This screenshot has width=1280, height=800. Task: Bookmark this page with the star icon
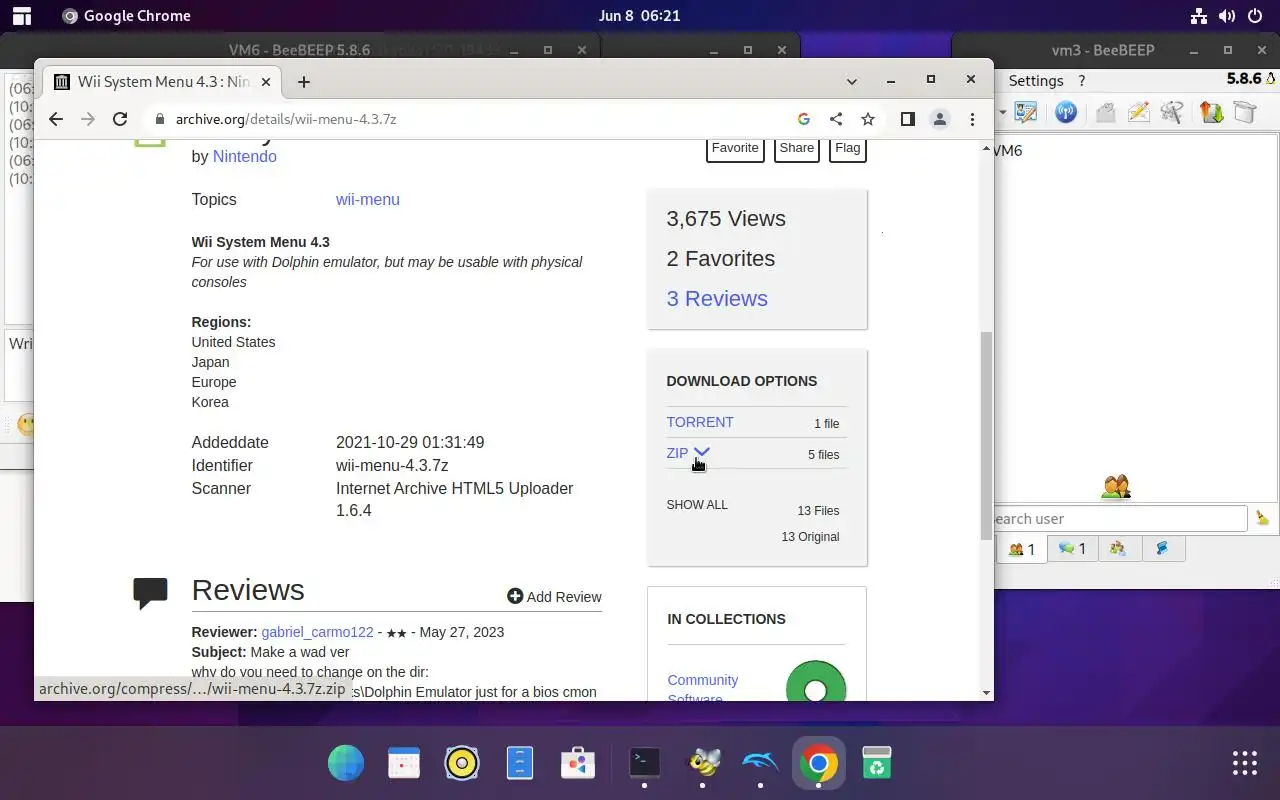[x=868, y=119]
